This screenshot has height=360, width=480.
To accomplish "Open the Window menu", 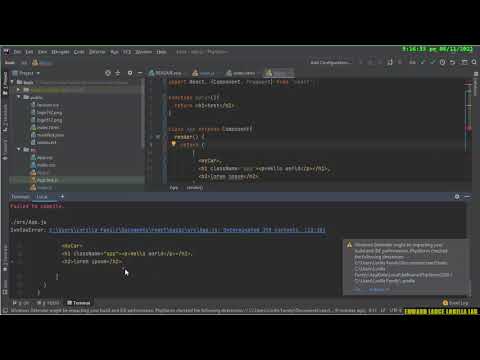I will [x=143, y=52].
